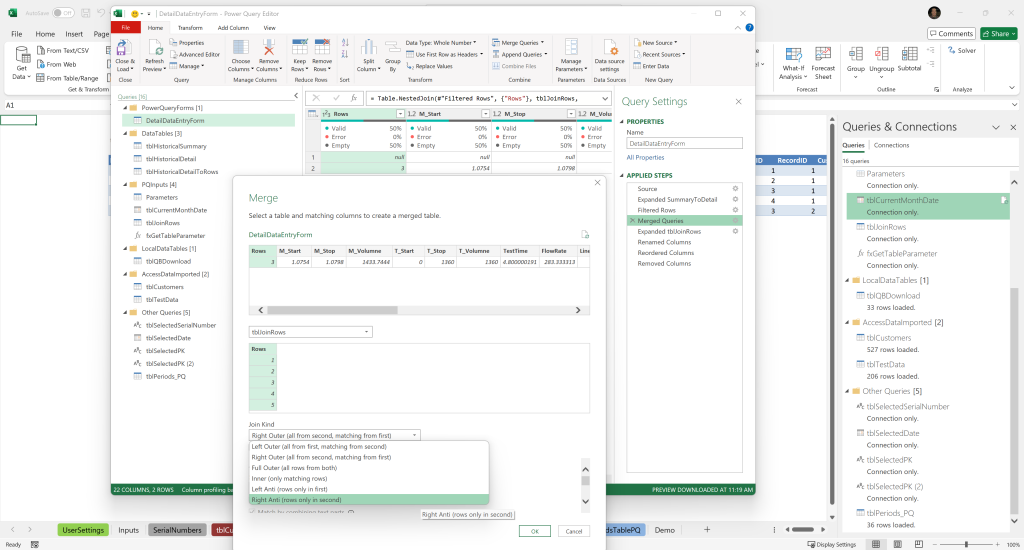Click the Keep Rows icon

[x=299, y=48]
